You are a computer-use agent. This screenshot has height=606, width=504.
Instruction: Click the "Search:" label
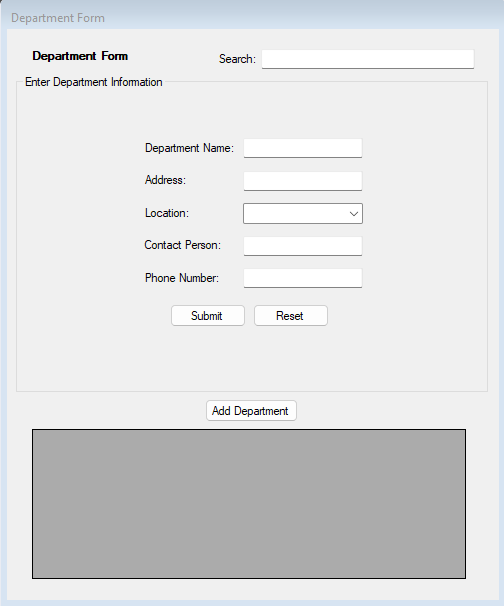pos(237,59)
